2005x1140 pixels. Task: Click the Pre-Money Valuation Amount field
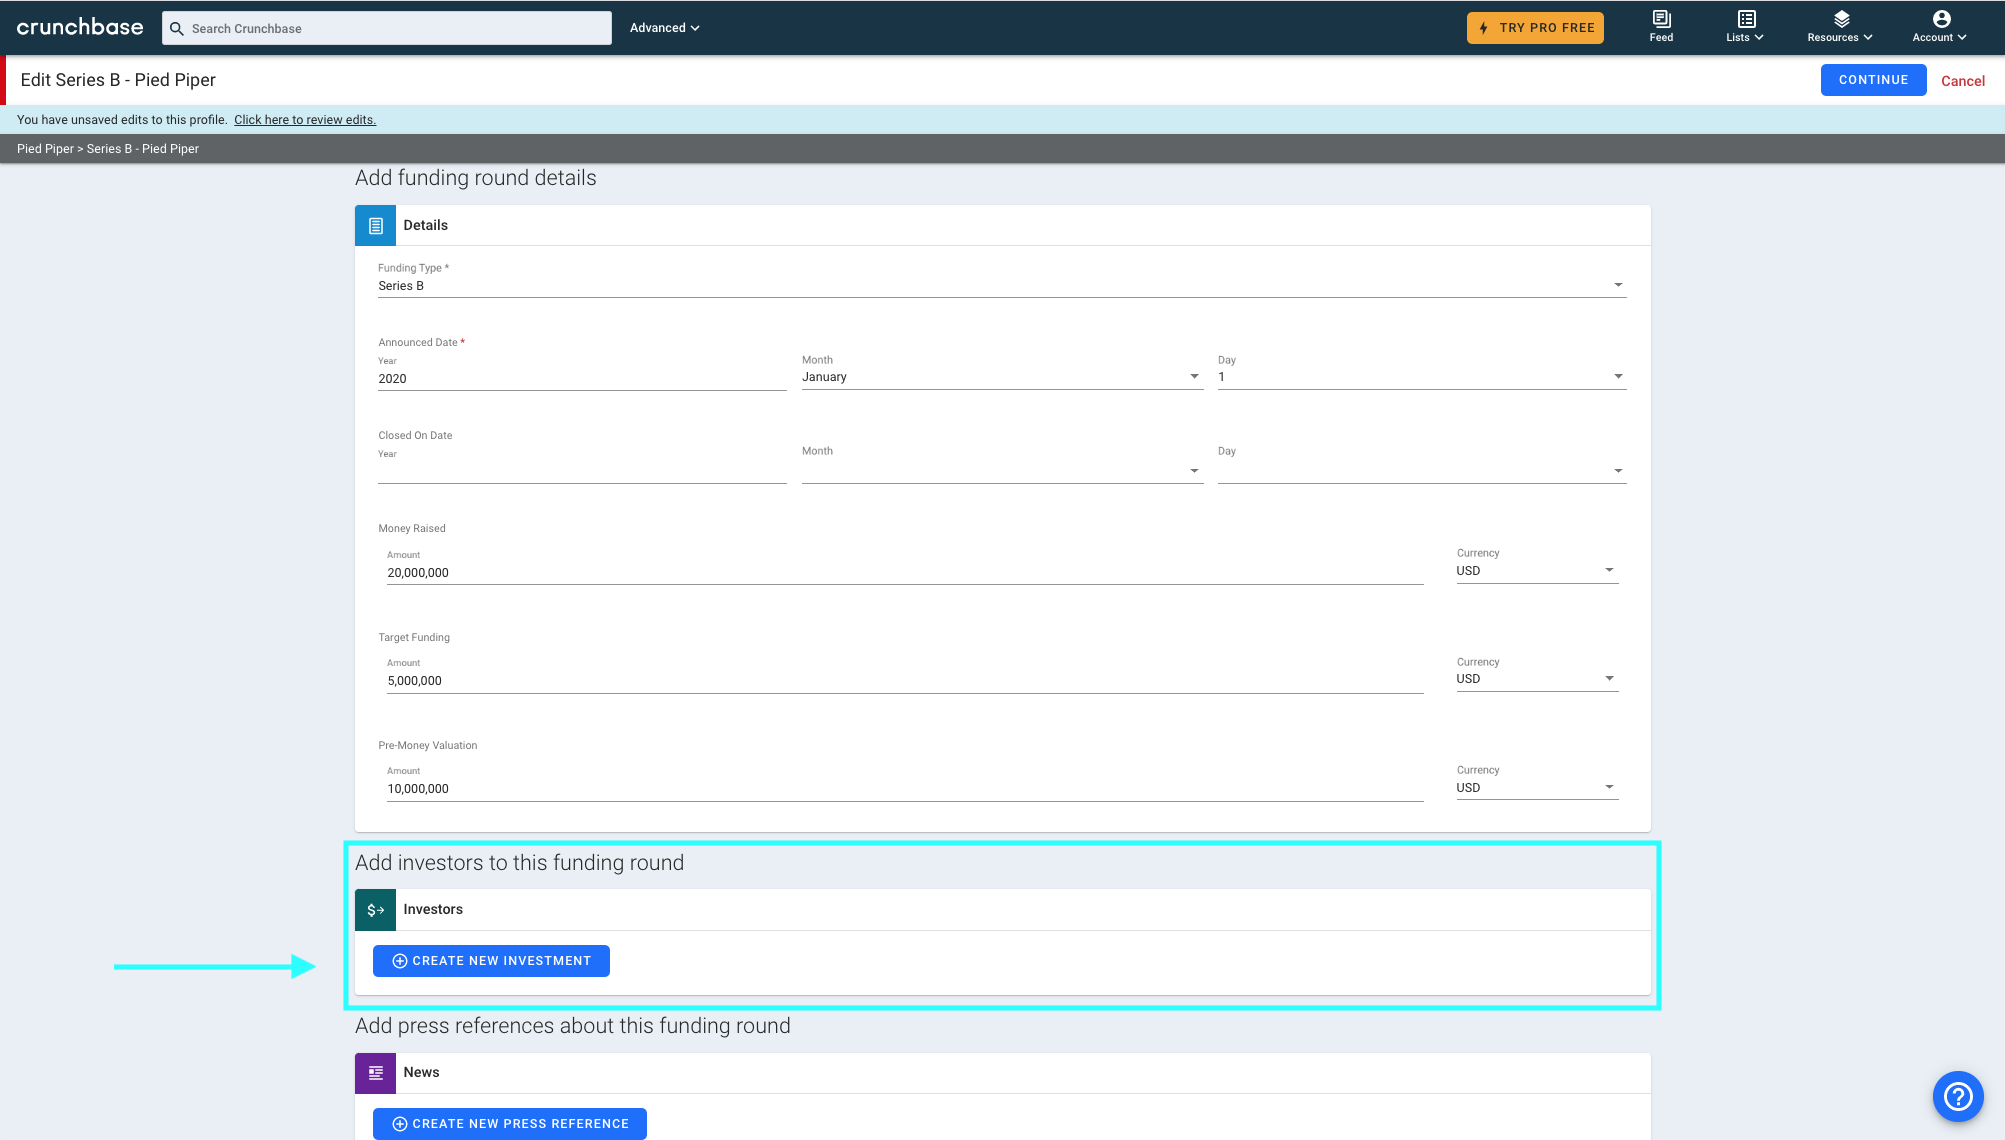(905, 789)
